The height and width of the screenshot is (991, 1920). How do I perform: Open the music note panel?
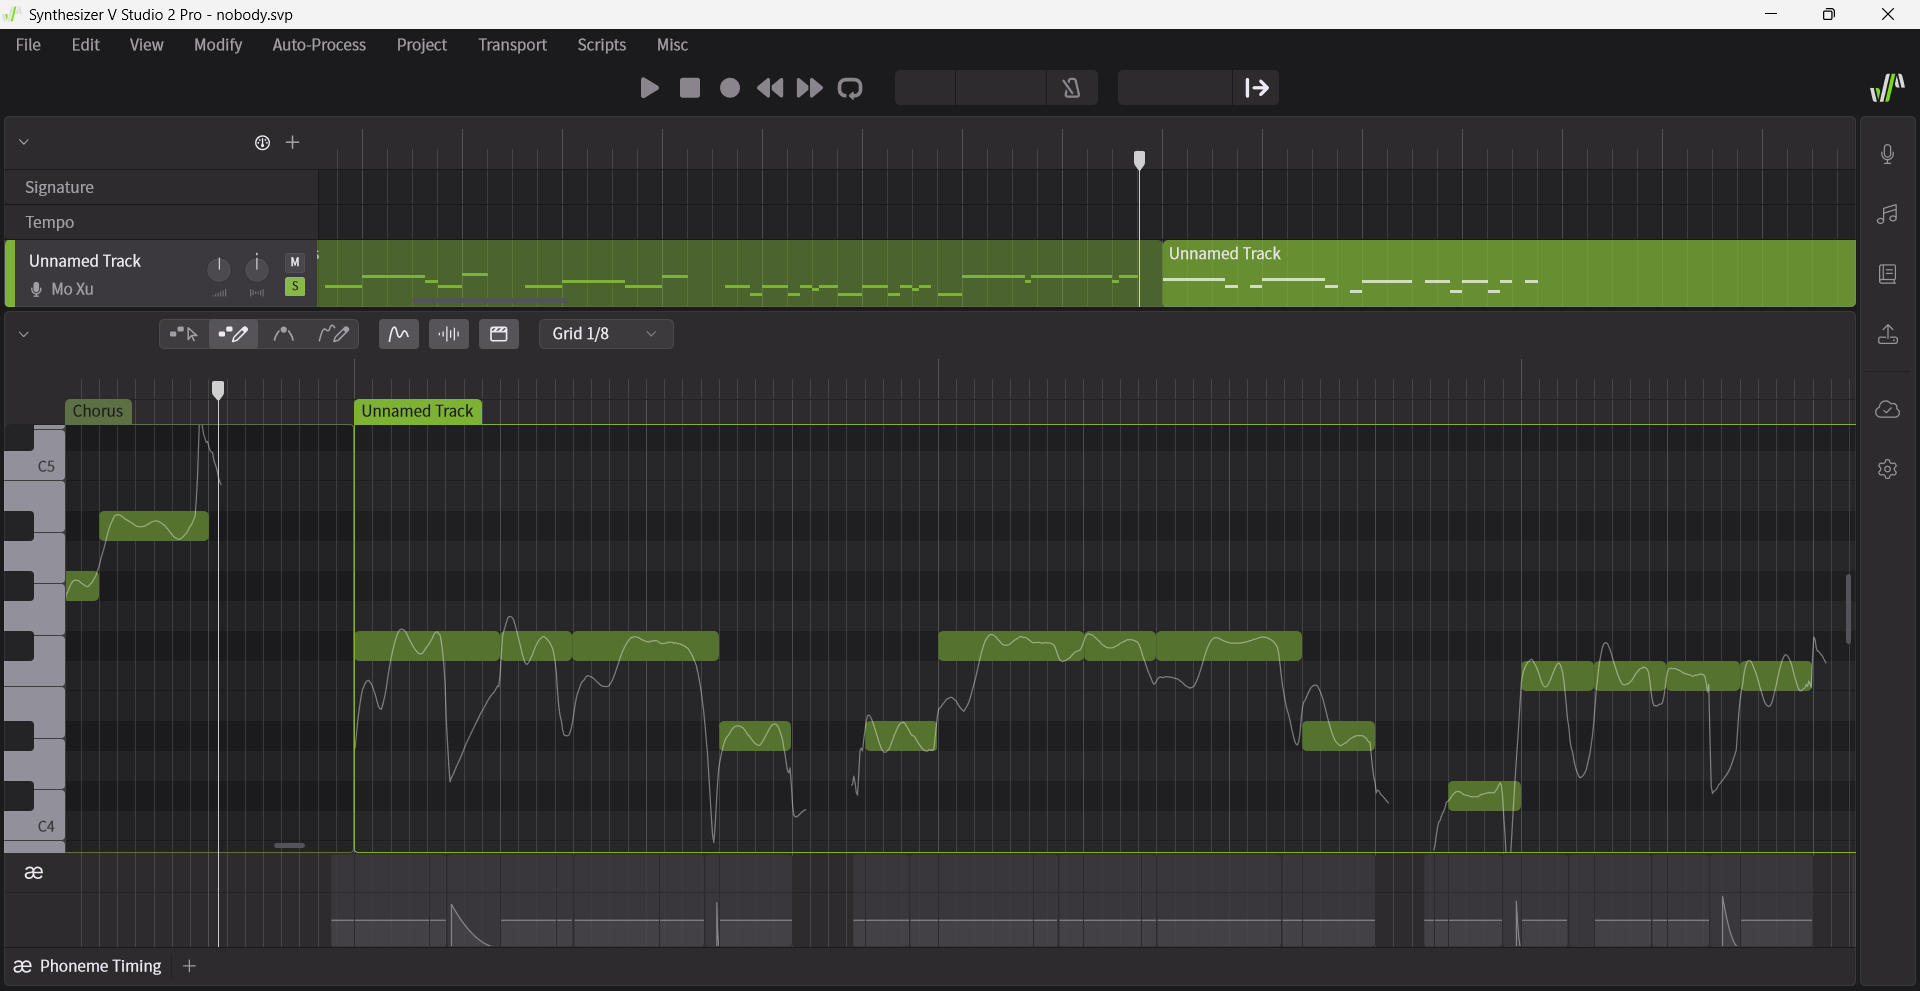(1887, 214)
